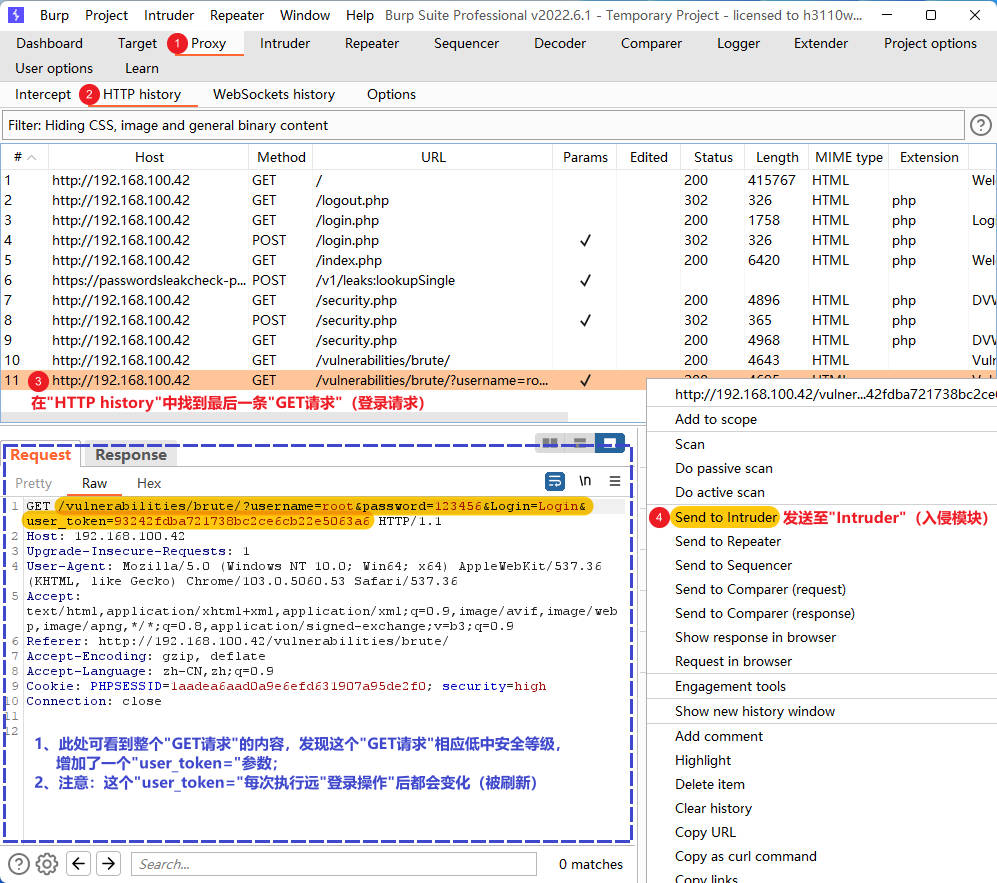Select the Request tab
Viewport: 997px width, 883px height.
(x=41, y=455)
